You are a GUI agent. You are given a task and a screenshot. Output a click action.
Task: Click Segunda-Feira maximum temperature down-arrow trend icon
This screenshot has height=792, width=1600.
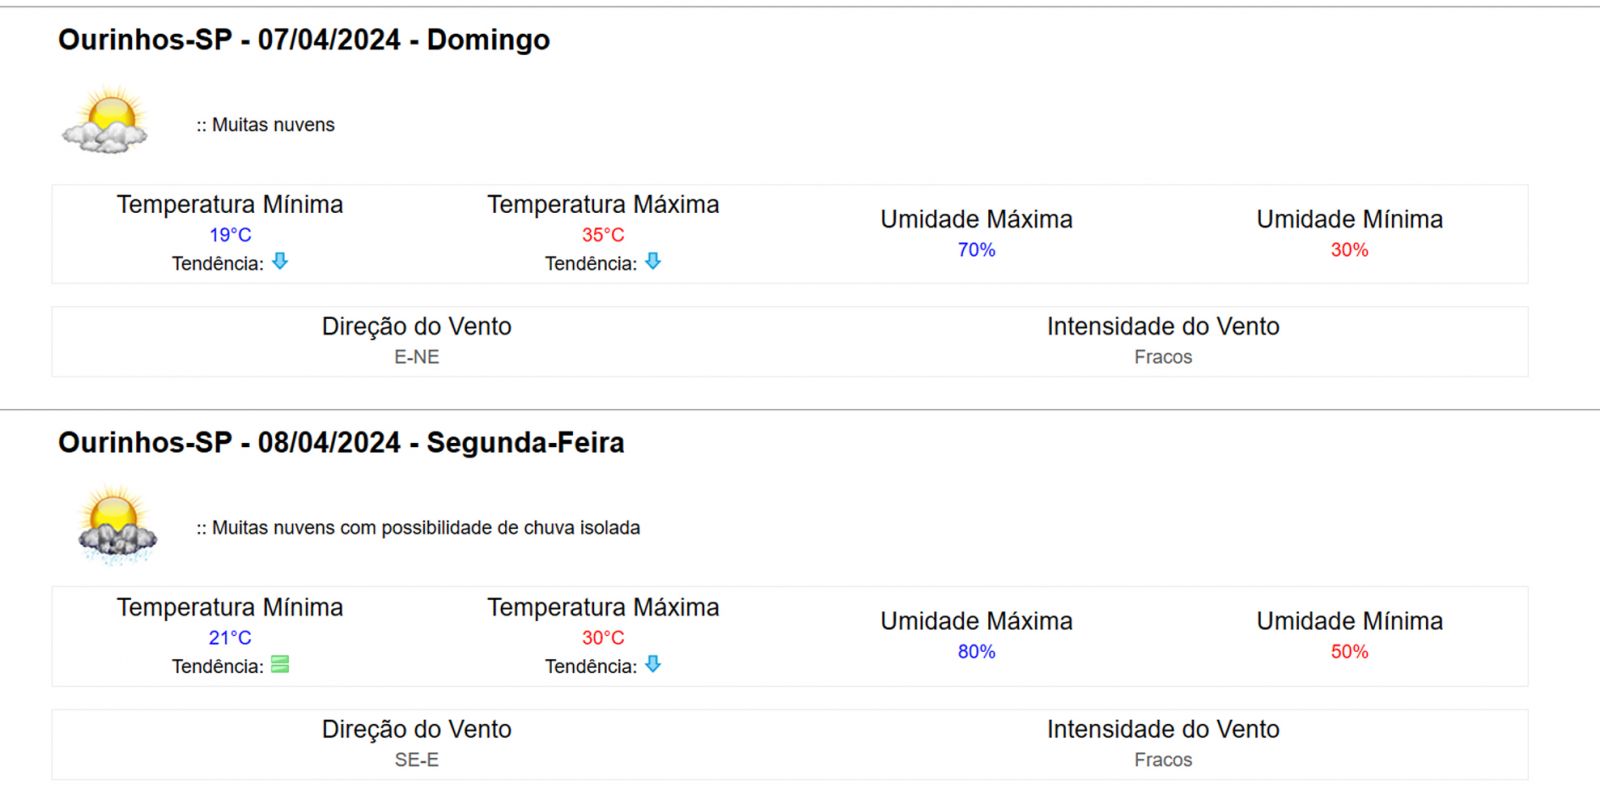tap(653, 664)
